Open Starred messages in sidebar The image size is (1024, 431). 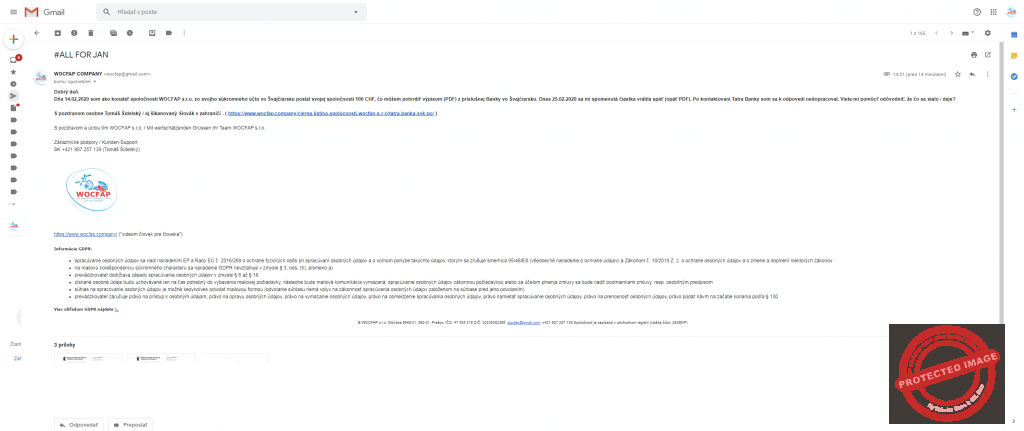13,72
